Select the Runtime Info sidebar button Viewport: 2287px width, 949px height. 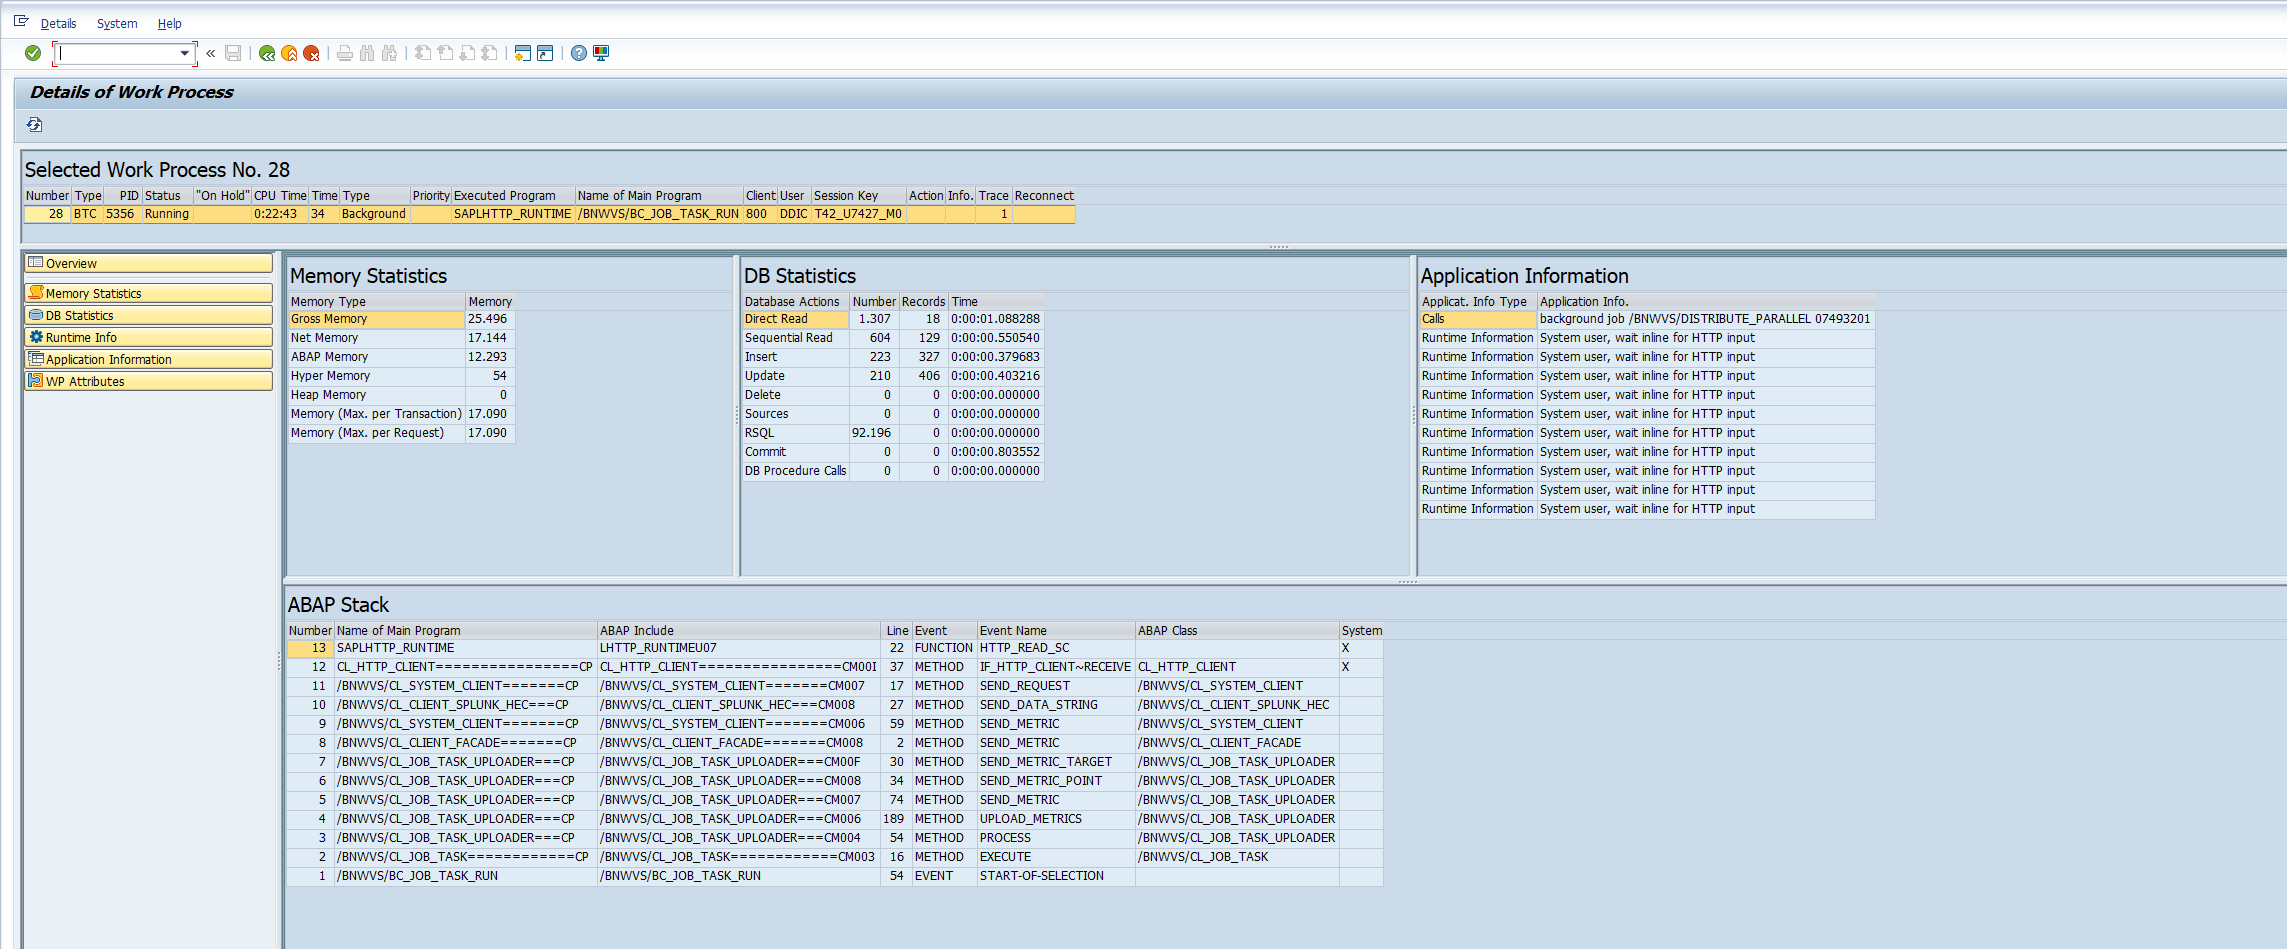pyautogui.click(x=148, y=337)
